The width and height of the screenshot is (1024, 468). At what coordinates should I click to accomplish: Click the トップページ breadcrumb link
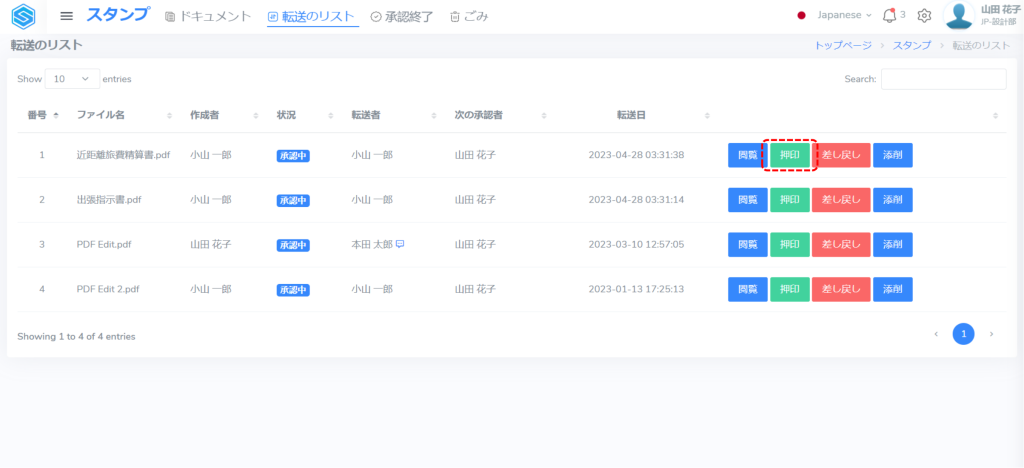coord(843,45)
